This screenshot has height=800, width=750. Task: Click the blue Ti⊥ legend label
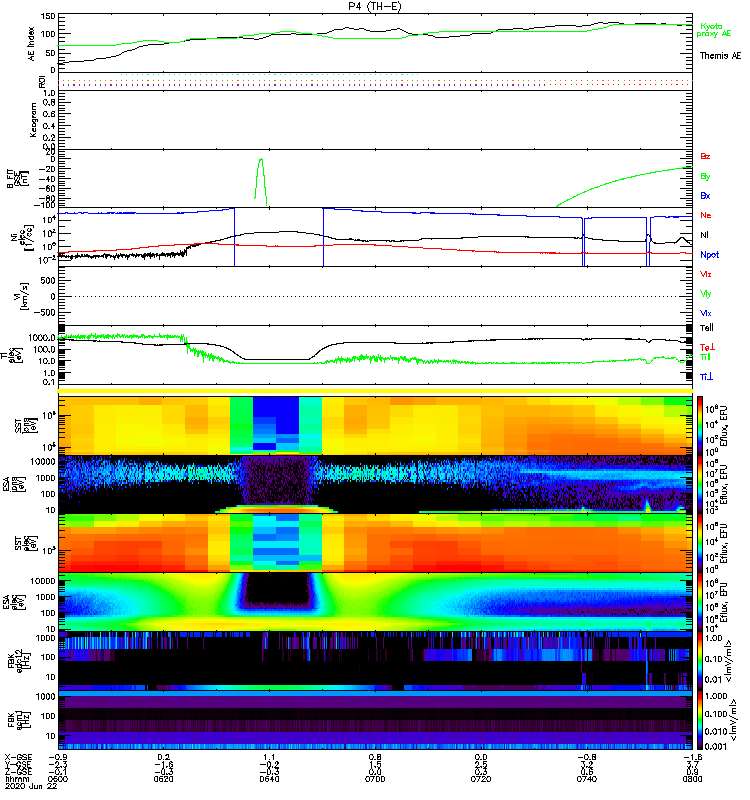point(706,377)
